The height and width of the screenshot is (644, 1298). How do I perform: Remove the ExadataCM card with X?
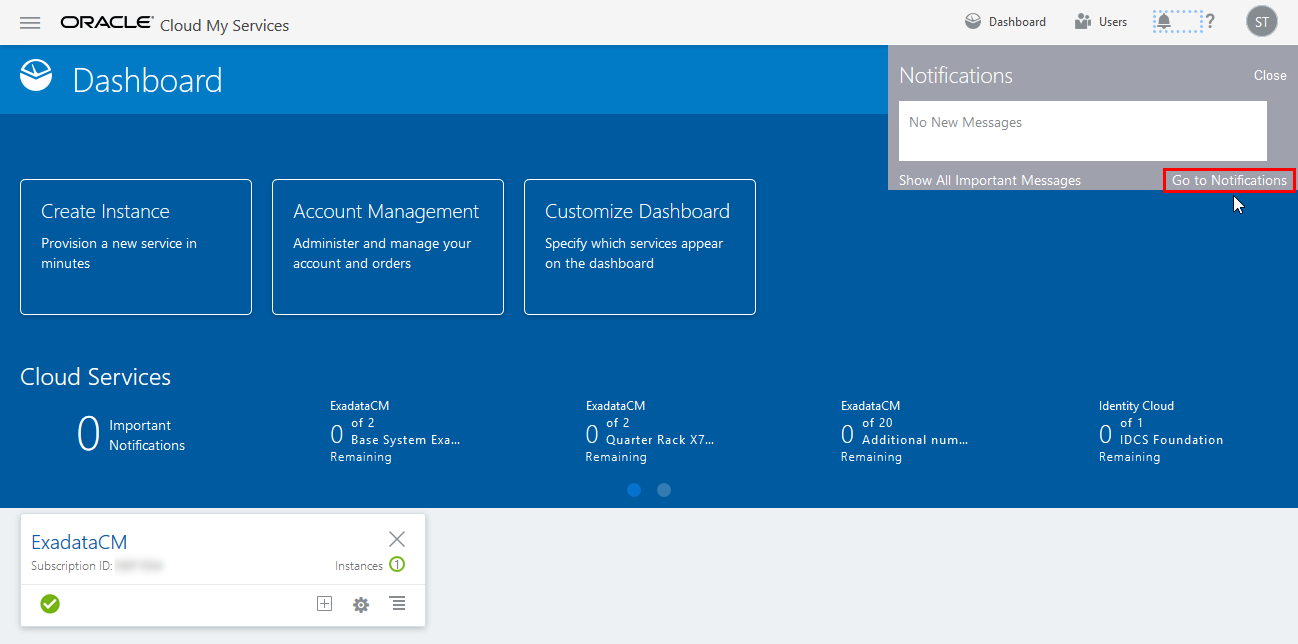[397, 539]
